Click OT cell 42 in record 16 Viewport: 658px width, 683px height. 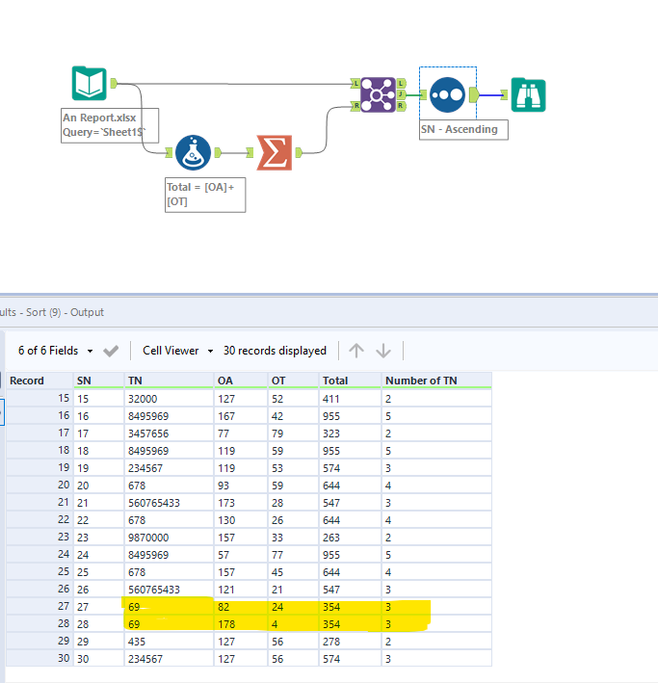pyautogui.click(x=293, y=416)
